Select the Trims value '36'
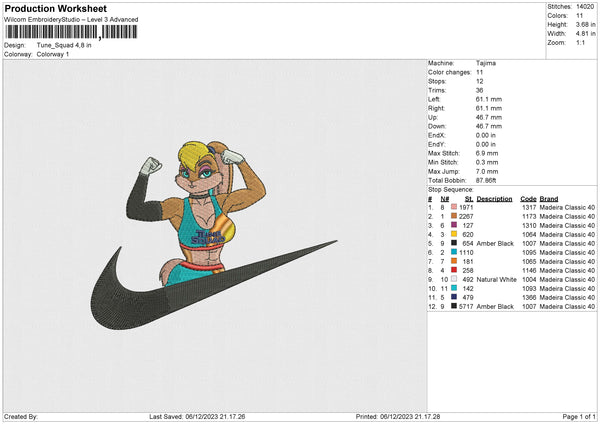The image size is (600, 424). (x=479, y=90)
